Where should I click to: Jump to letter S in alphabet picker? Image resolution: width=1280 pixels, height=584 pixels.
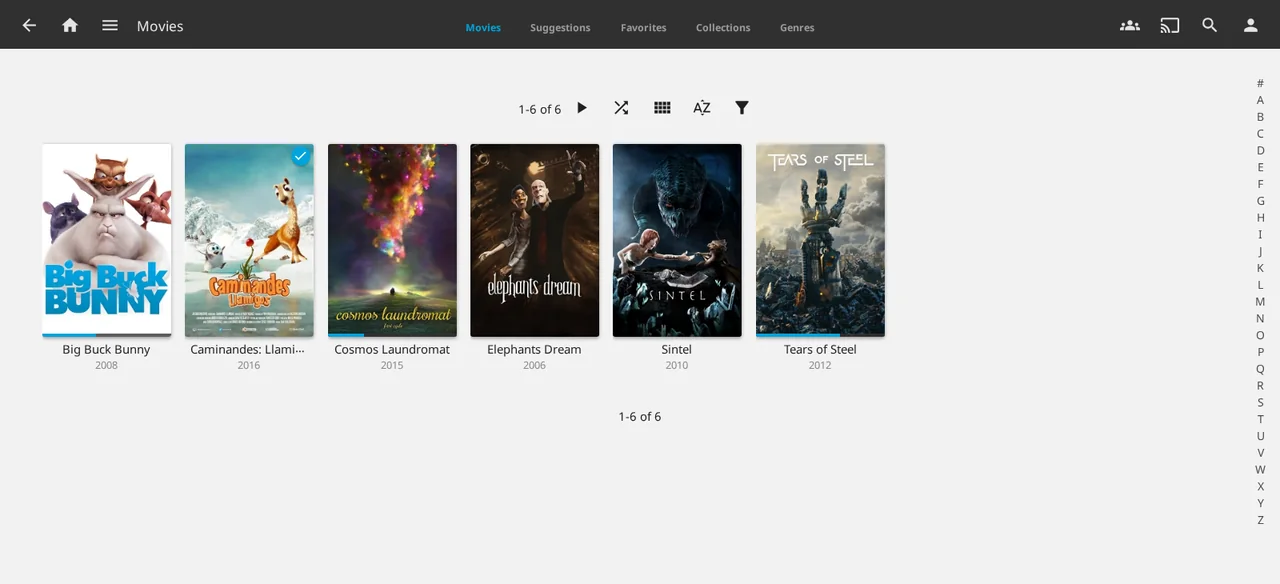pos(1260,402)
